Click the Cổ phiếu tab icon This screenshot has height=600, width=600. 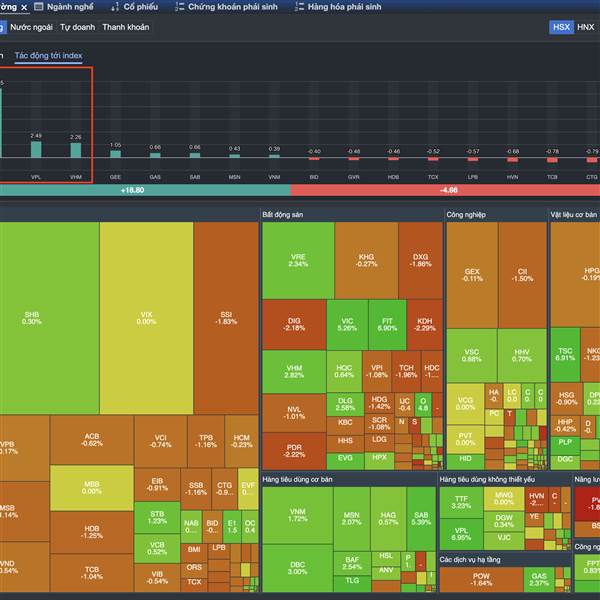tap(115, 7)
